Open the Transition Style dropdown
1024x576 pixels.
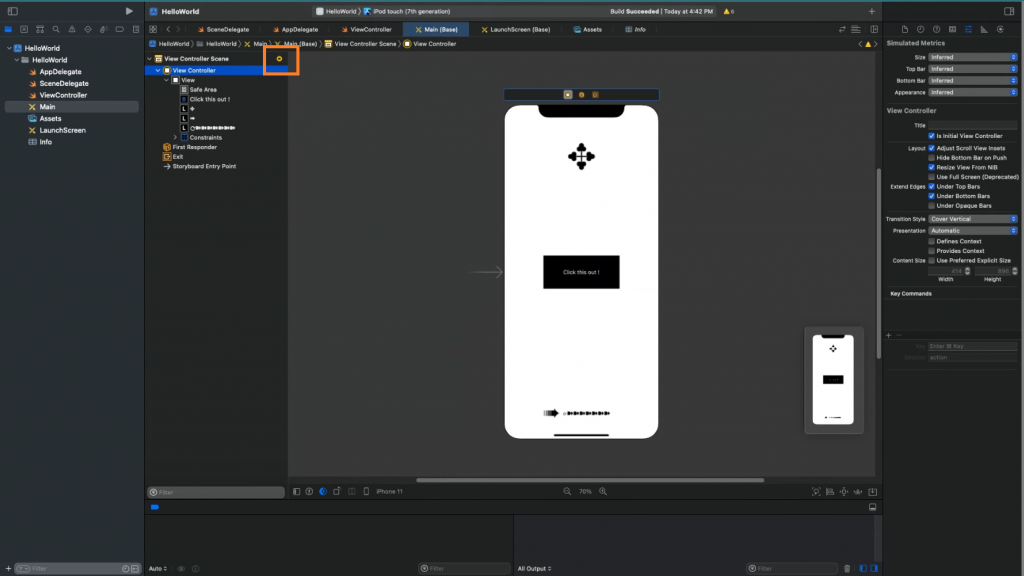point(972,218)
